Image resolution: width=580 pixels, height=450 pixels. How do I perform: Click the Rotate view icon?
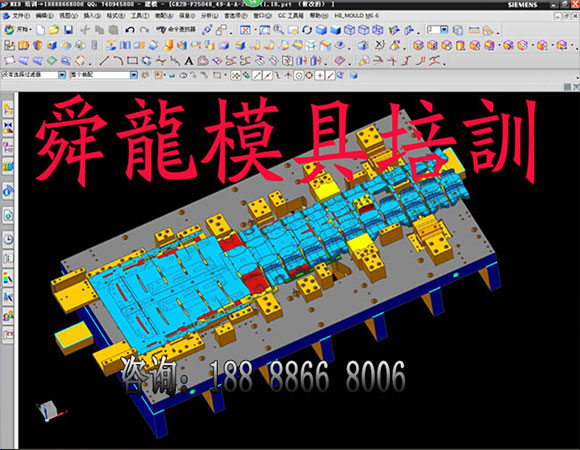pyautogui.click(x=307, y=30)
